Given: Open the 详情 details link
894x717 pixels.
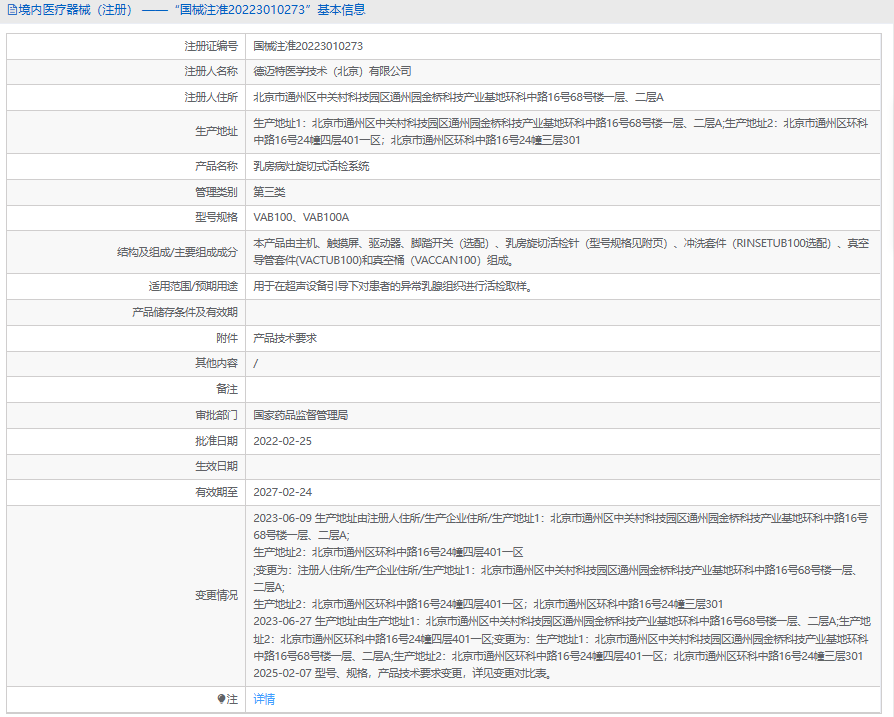Looking at the screenshot, I should 264,699.
